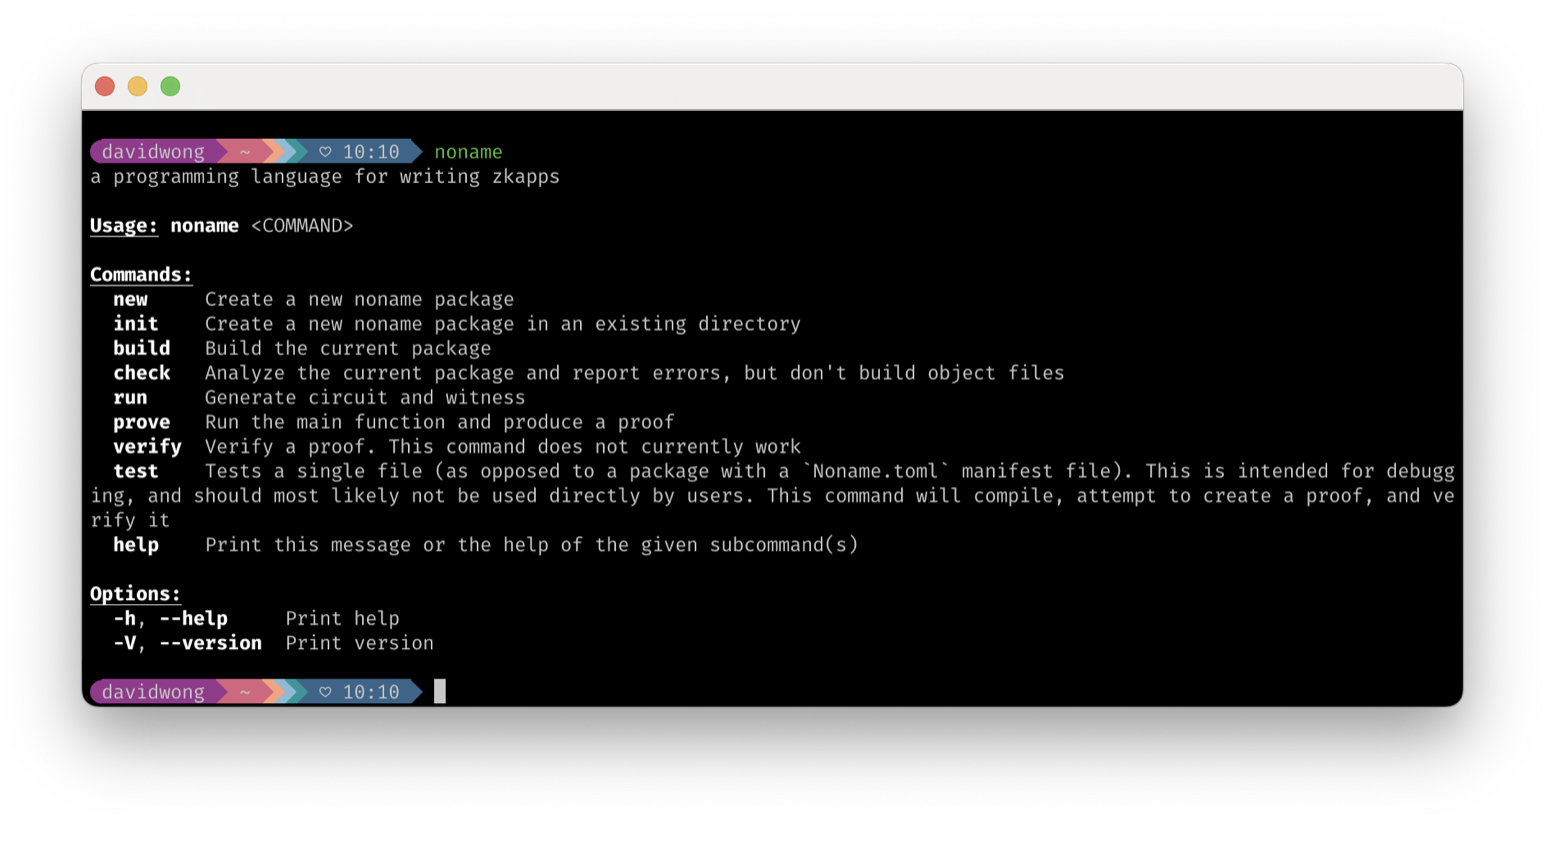1550x842 pixels.
Task: Click the 'Usage:' heading text
Action: click(x=124, y=226)
